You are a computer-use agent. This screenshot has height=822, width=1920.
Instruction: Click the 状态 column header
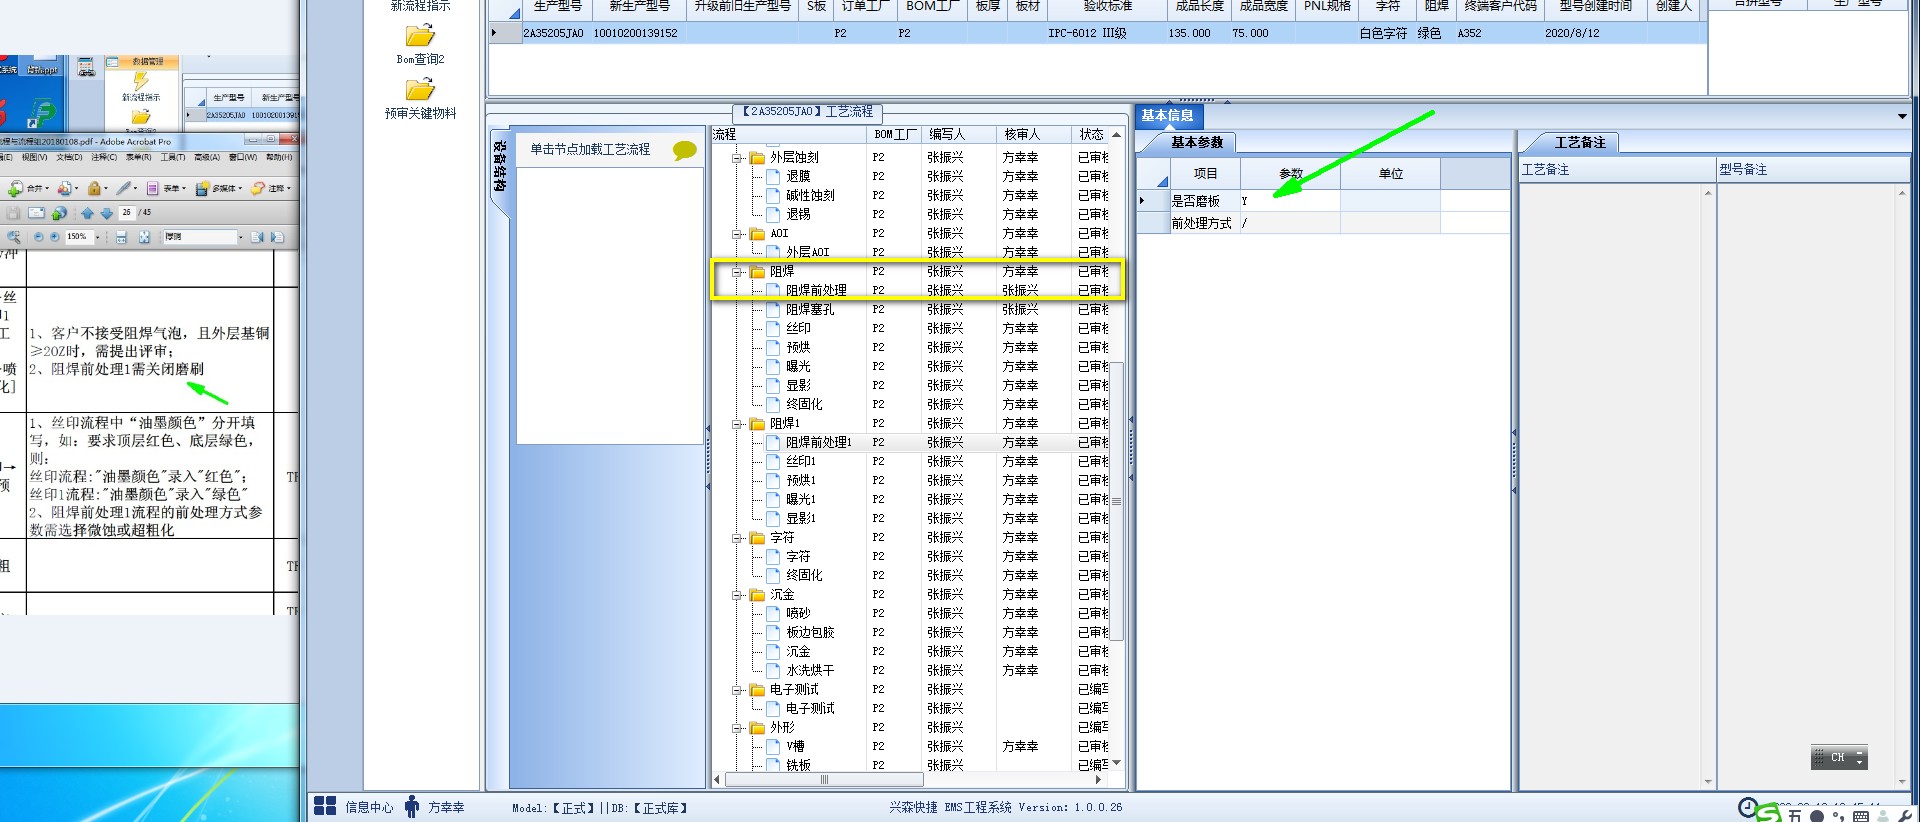pos(1091,134)
